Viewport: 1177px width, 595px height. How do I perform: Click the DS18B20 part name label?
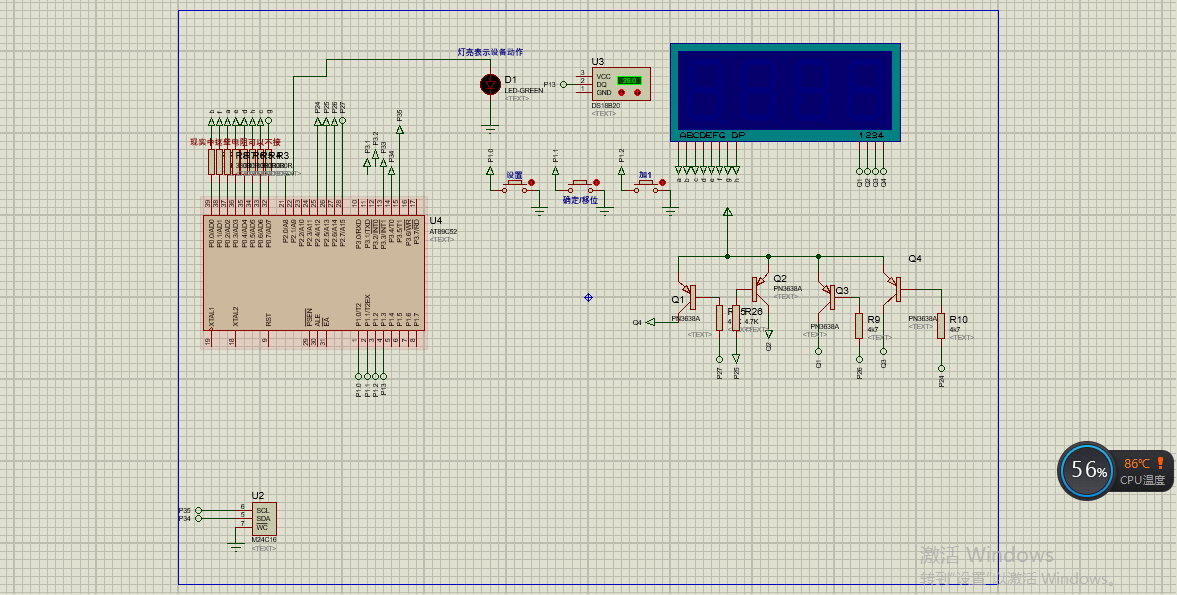pyautogui.click(x=606, y=106)
